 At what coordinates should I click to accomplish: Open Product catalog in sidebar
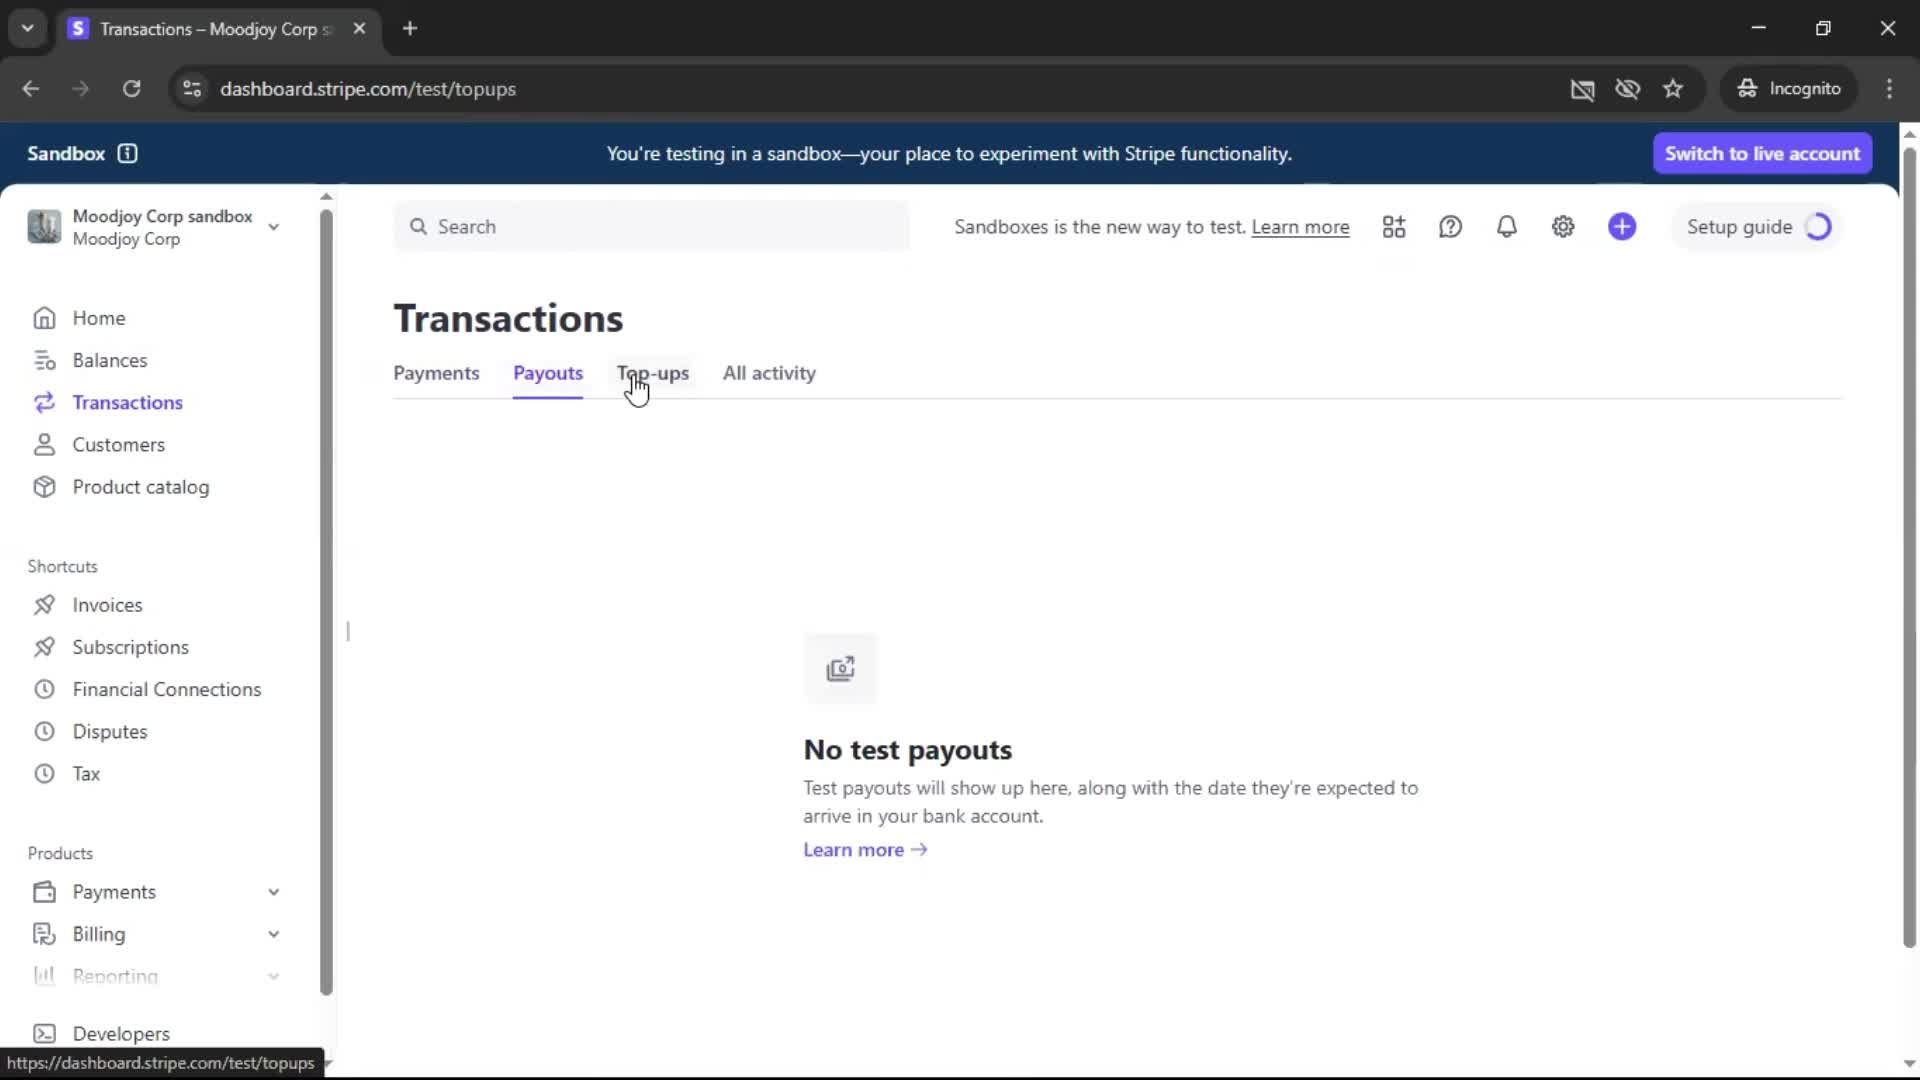(140, 487)
